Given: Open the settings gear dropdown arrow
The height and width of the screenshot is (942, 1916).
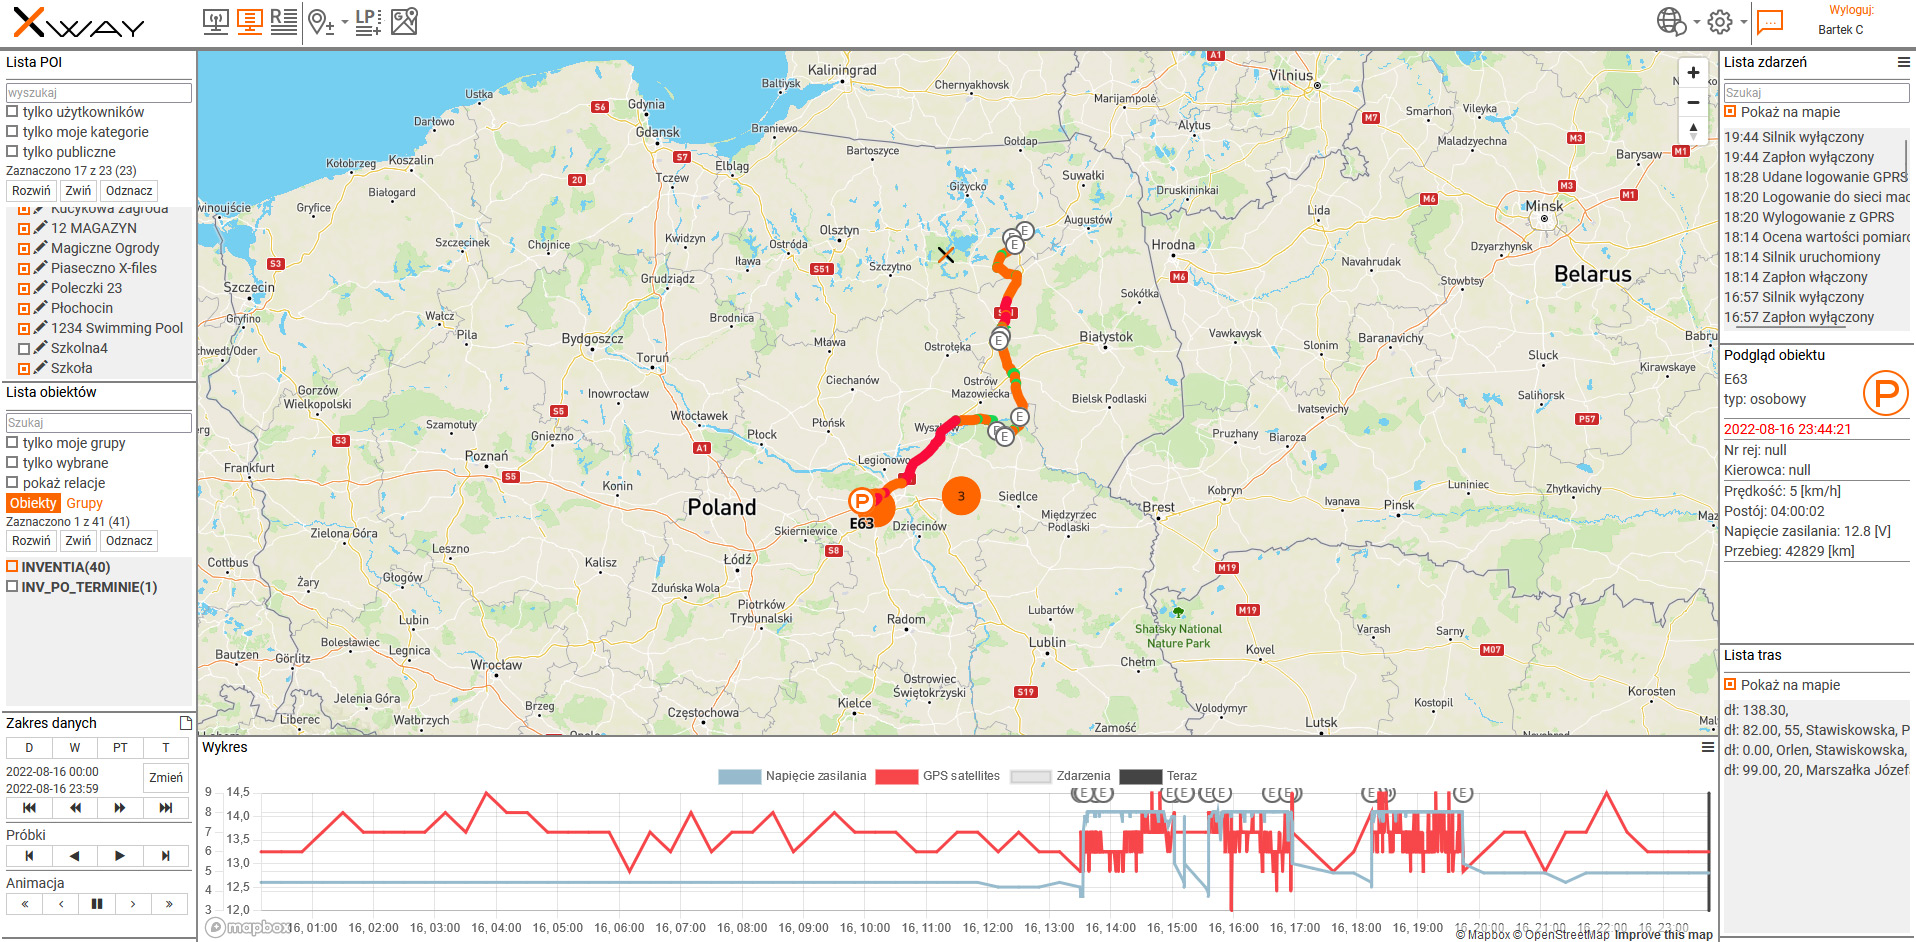Looking at the screenshot, I should tap(1743, 22).
